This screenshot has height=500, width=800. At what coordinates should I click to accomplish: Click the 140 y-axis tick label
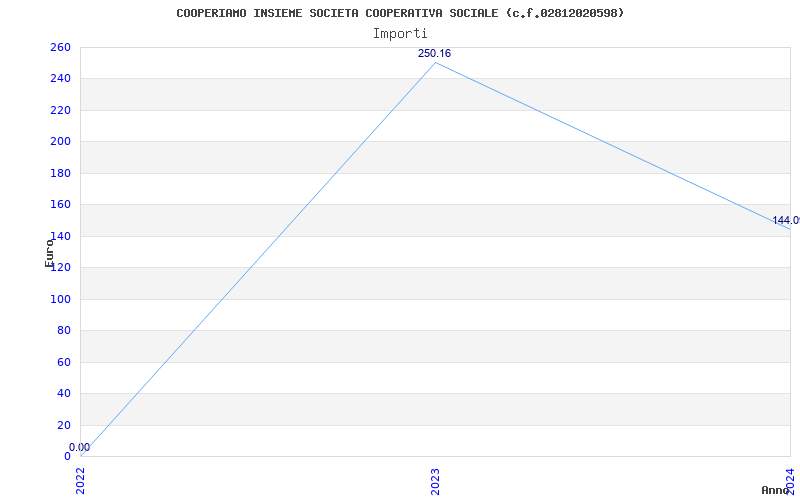(x=60, y=236)
